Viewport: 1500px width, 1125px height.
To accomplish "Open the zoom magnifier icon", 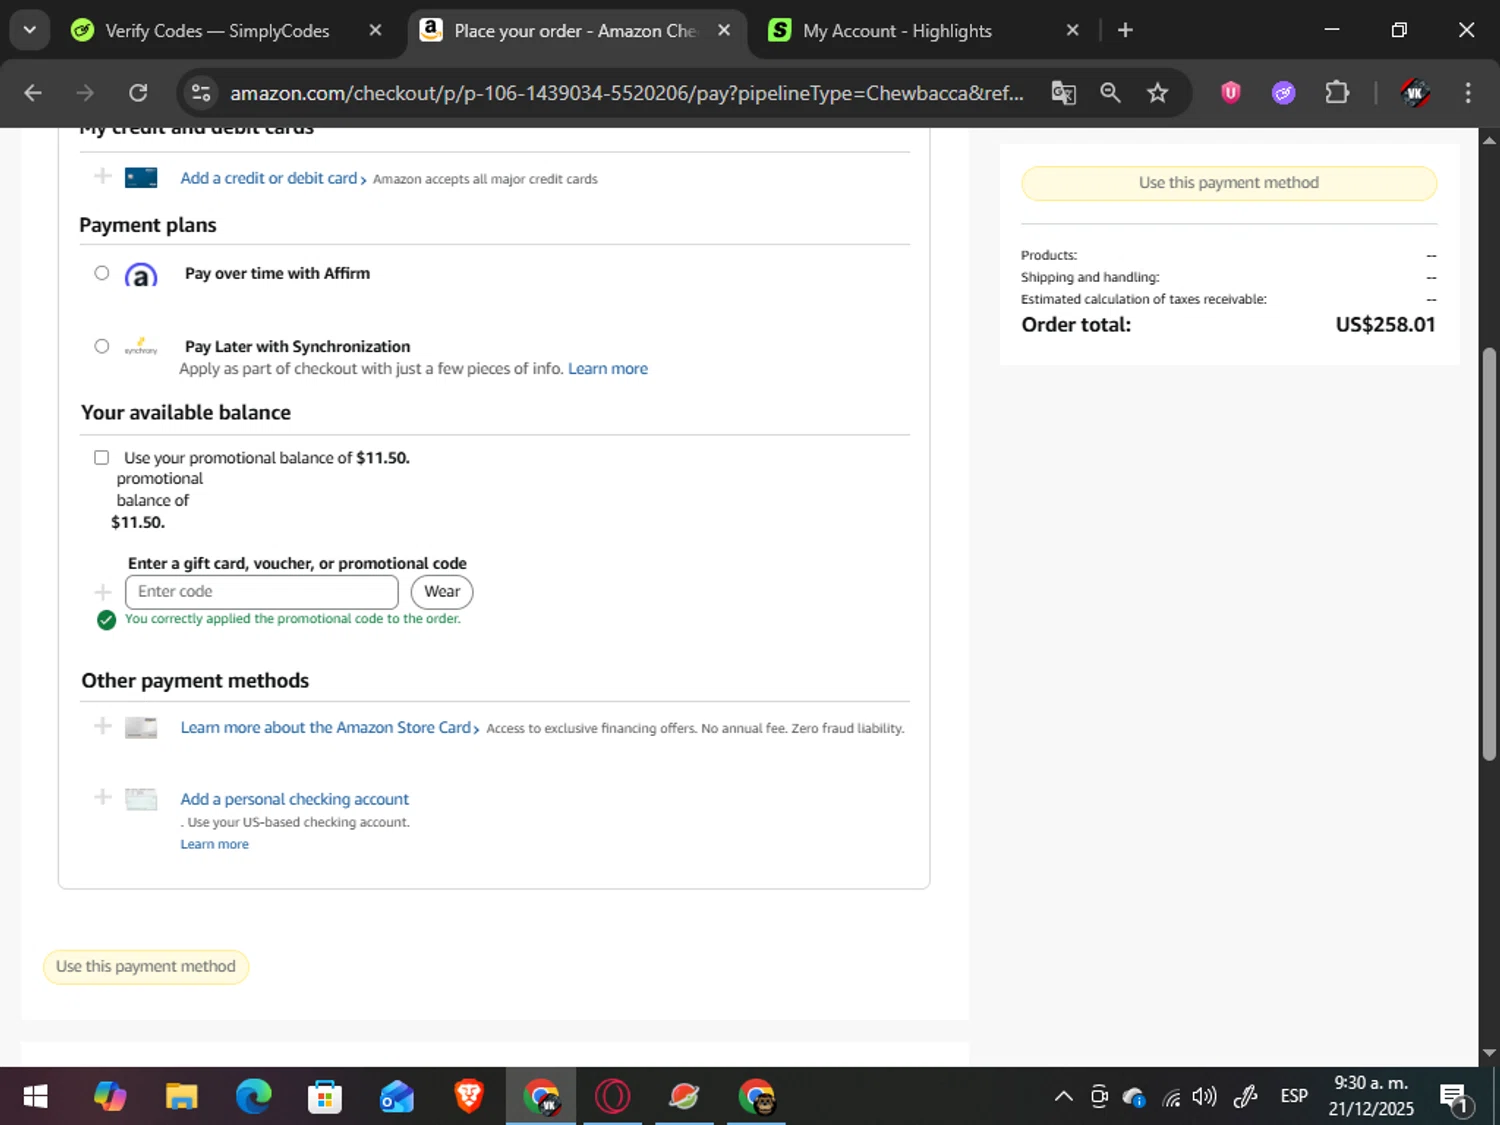I will (x=1110, y=93).
